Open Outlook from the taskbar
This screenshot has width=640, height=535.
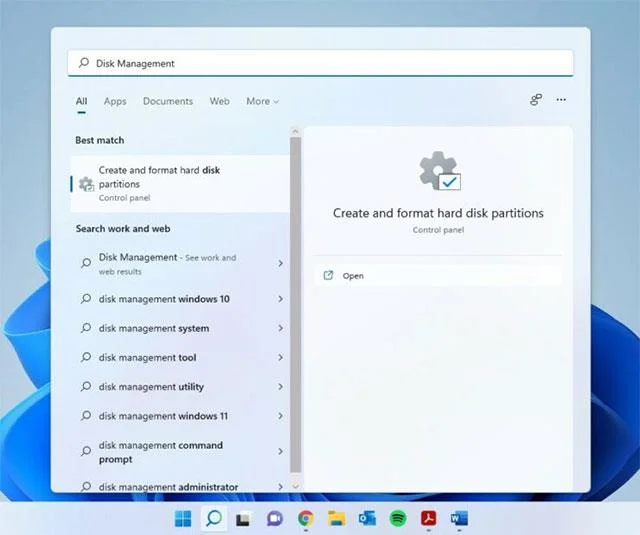pos(367,518)
